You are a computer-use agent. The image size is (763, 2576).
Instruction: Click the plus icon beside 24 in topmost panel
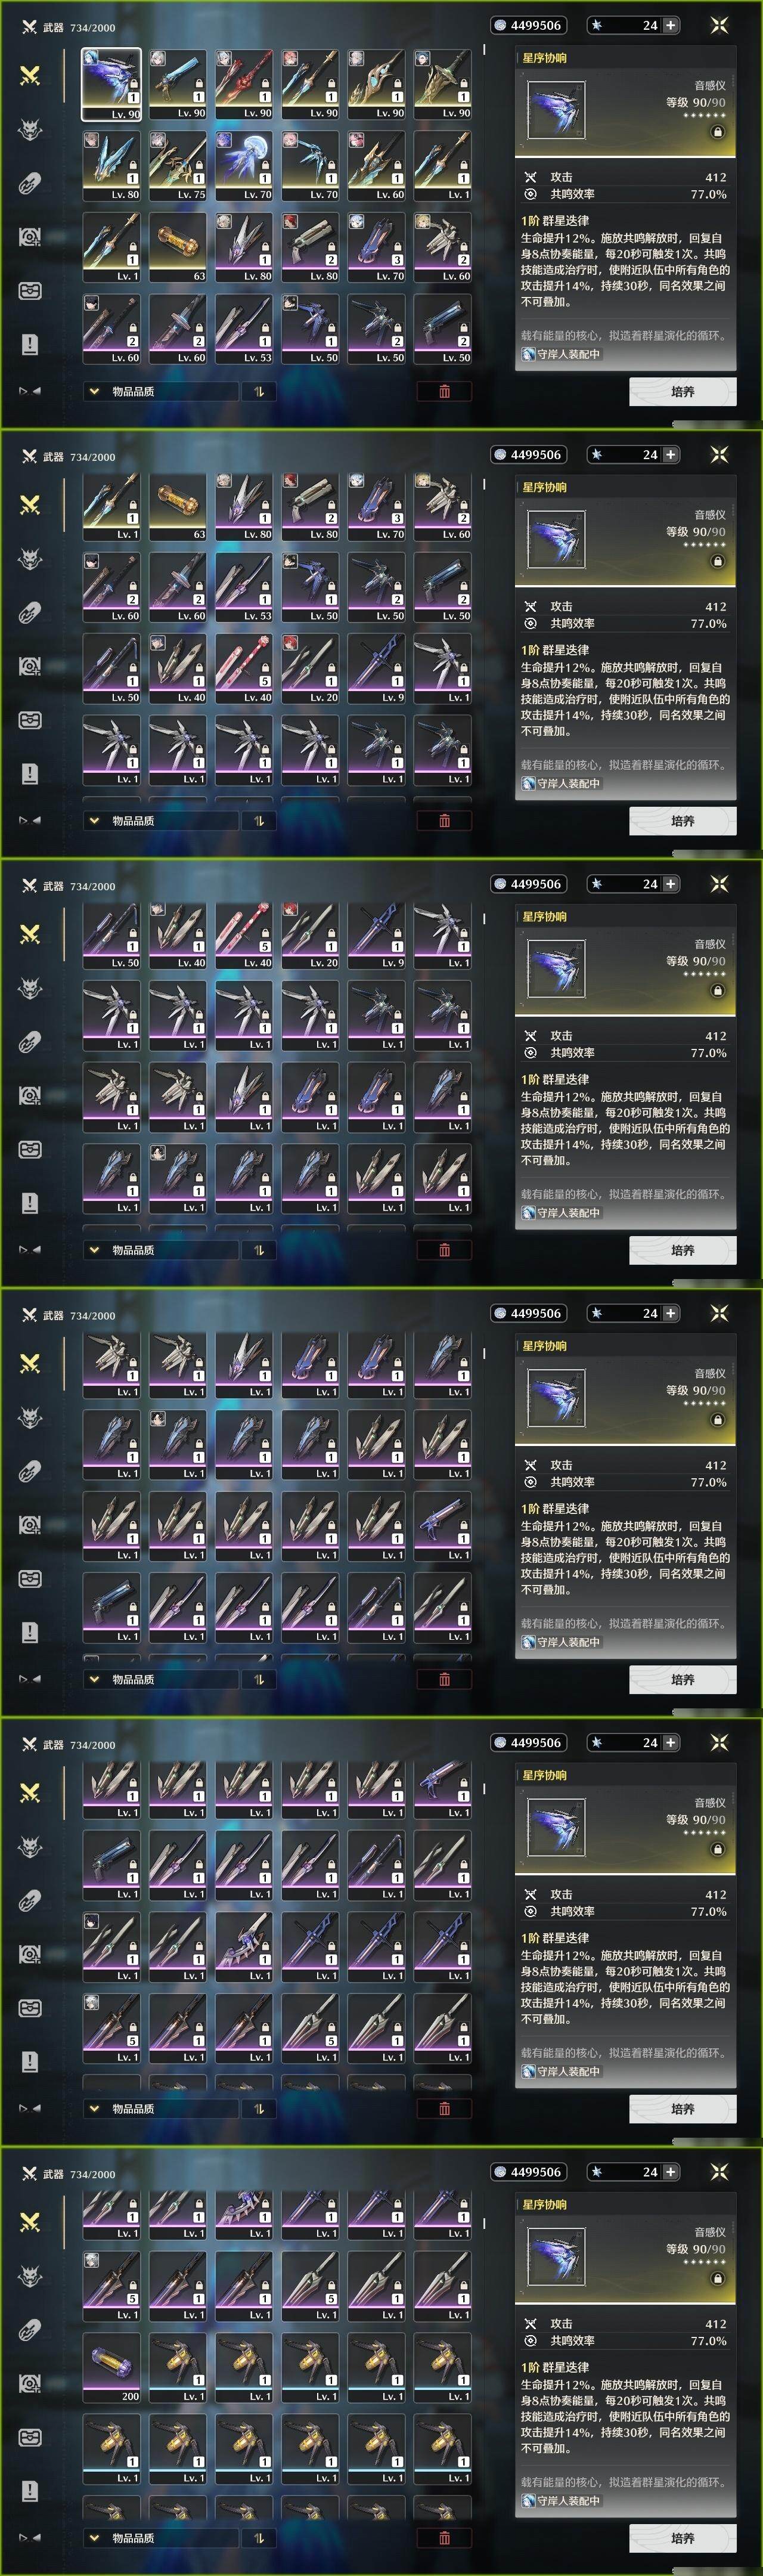[670, 25]
